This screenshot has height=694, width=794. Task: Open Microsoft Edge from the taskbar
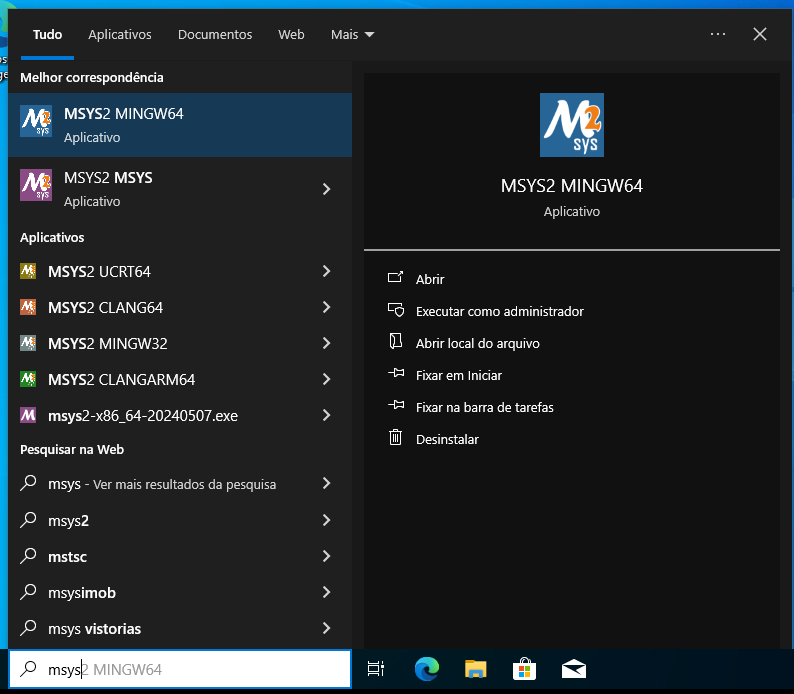428,669
